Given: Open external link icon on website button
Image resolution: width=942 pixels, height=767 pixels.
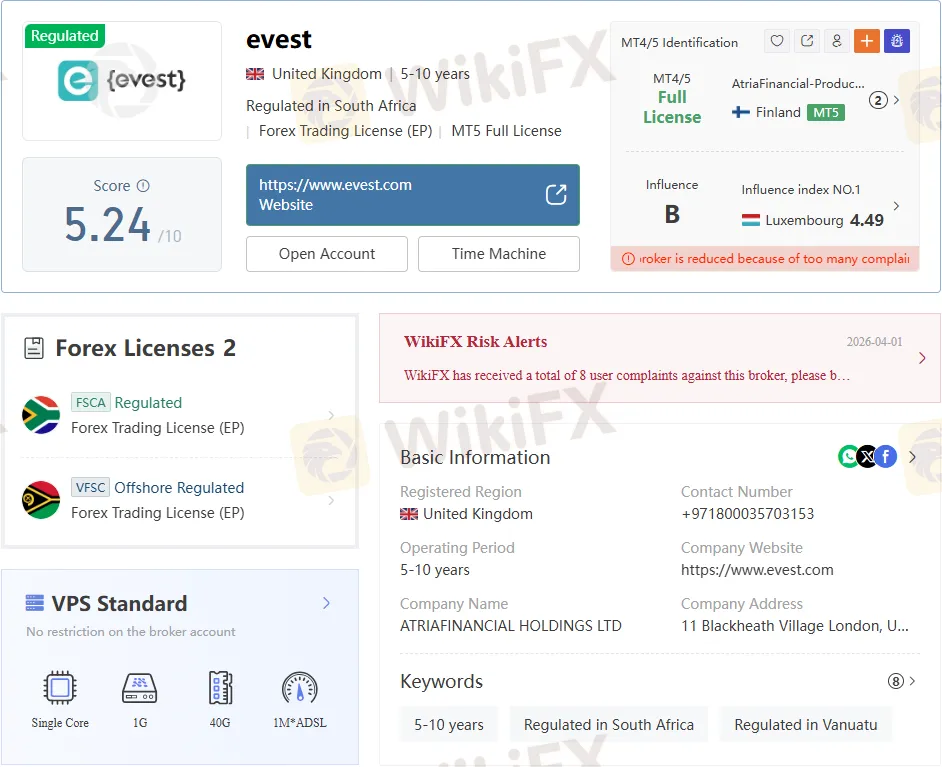Looking at the screenshot, I should pos(556,195).
